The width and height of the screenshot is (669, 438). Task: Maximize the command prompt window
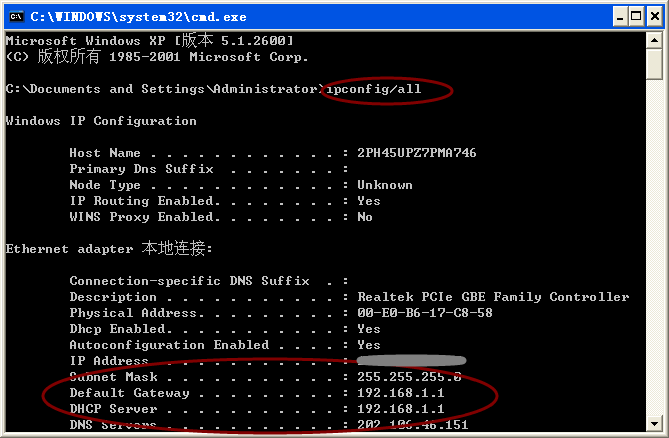[x=636, y=17]
